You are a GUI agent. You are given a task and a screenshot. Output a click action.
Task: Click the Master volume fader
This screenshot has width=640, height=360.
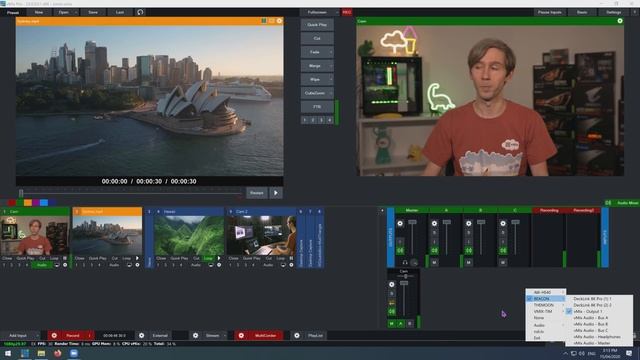412,222
